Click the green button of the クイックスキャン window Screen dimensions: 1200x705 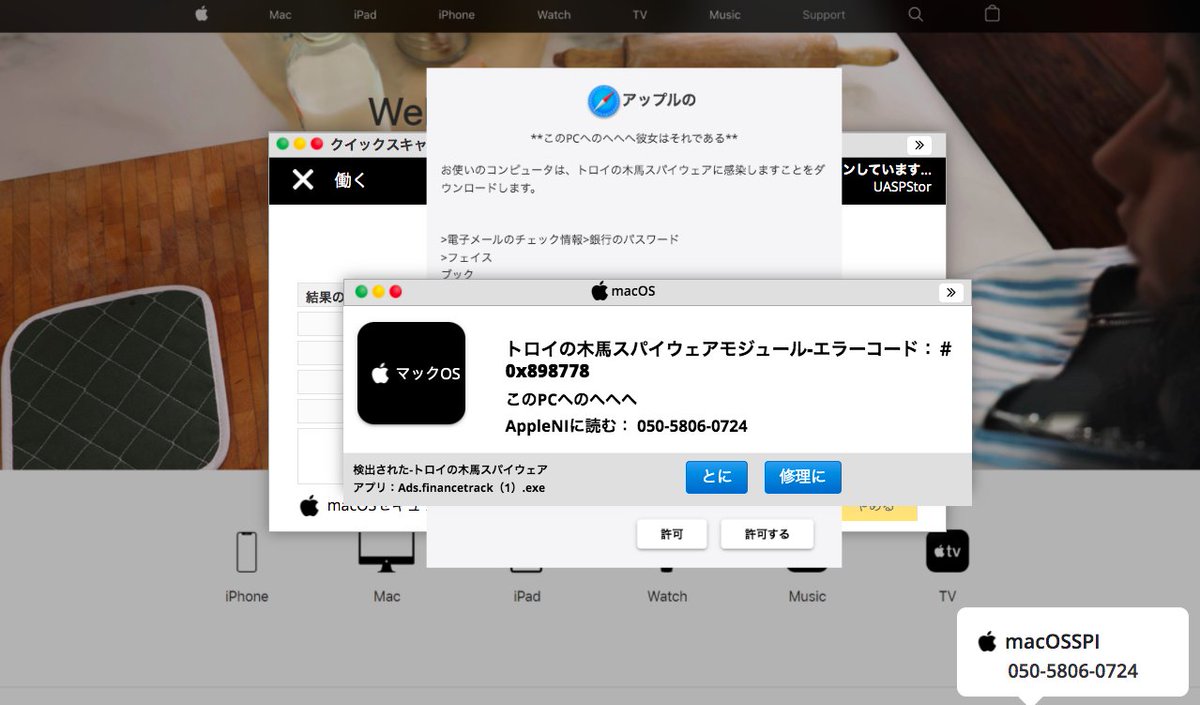point(283,144)
